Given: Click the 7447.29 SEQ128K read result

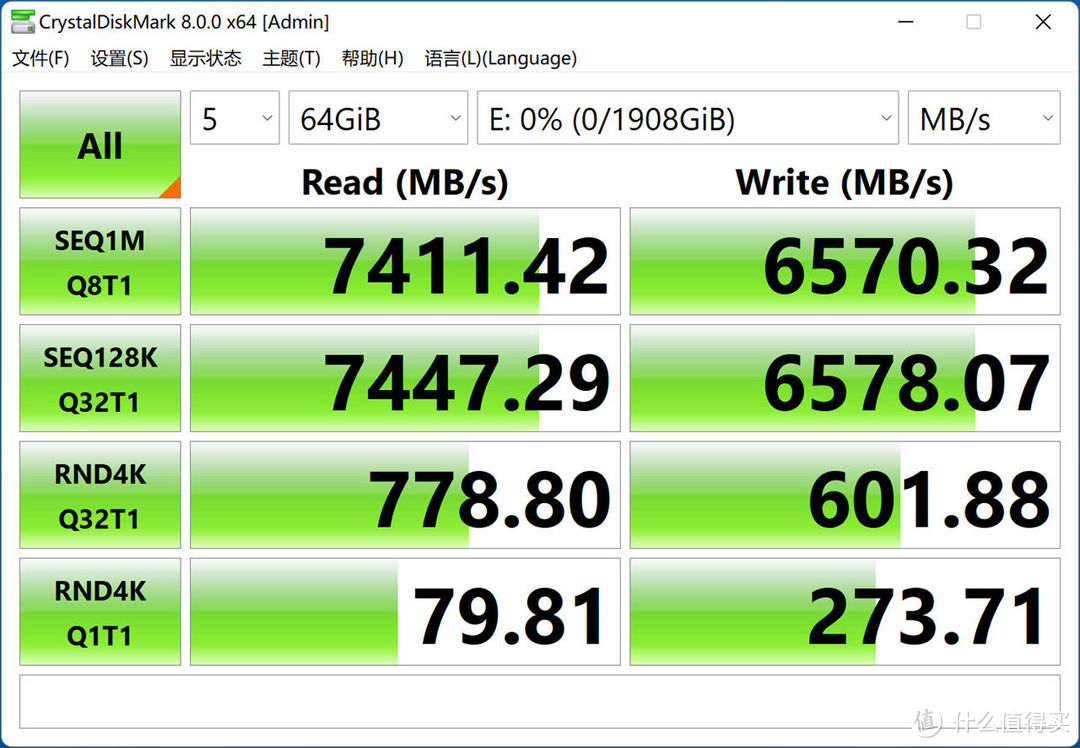Looking at the screenshot, I should [405, 378].
